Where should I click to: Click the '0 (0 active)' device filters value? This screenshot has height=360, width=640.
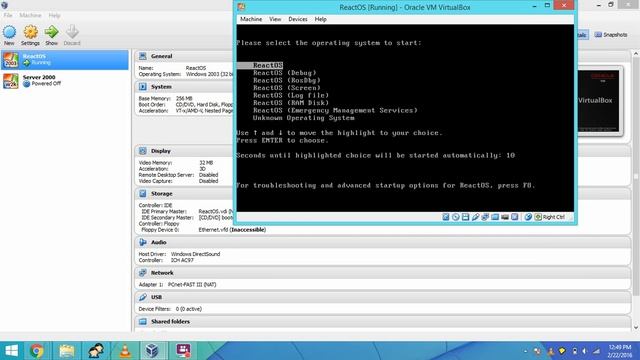[189, 309]
